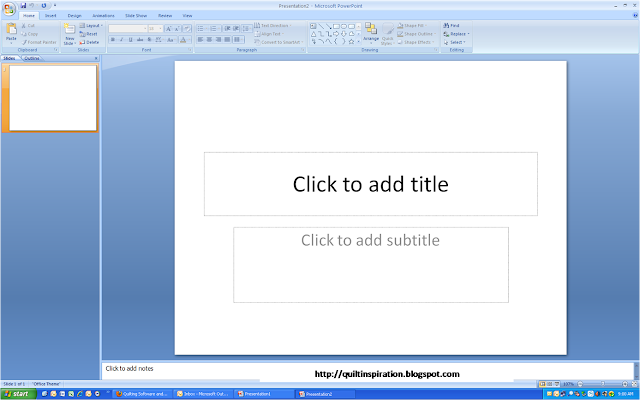The height and width of the screenshot is (400, 640).
Task: Toggle Bold formatting
Action: [x=113, y=40]
